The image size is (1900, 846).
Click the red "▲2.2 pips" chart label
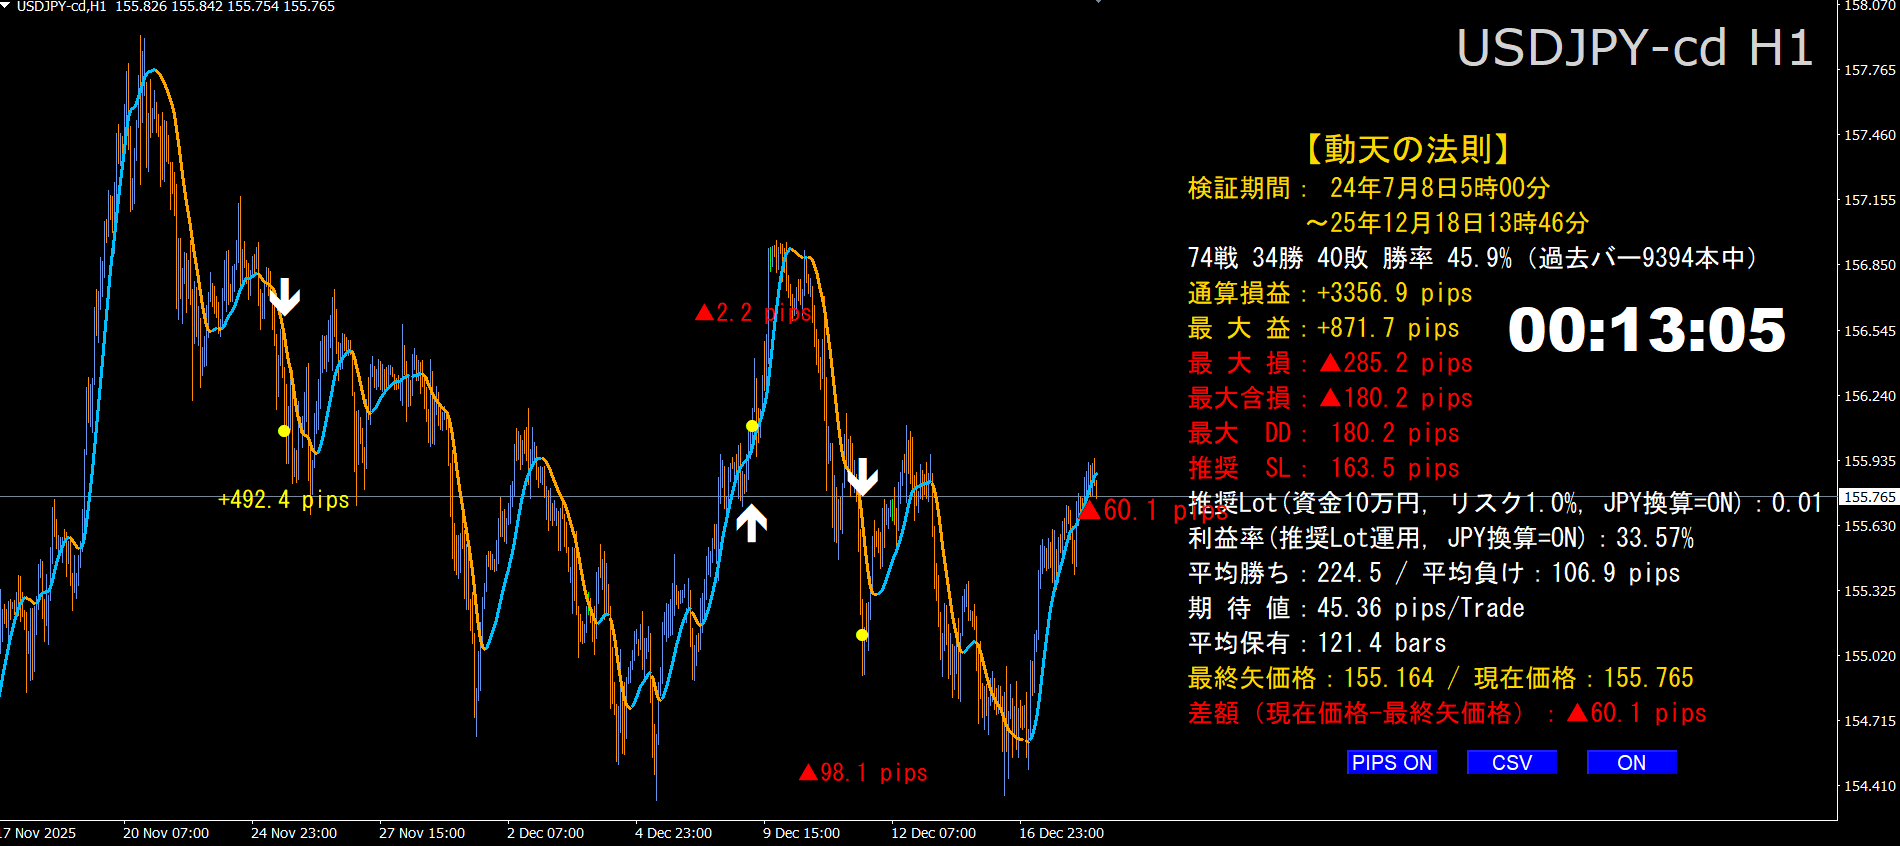(x=754, y=313)
